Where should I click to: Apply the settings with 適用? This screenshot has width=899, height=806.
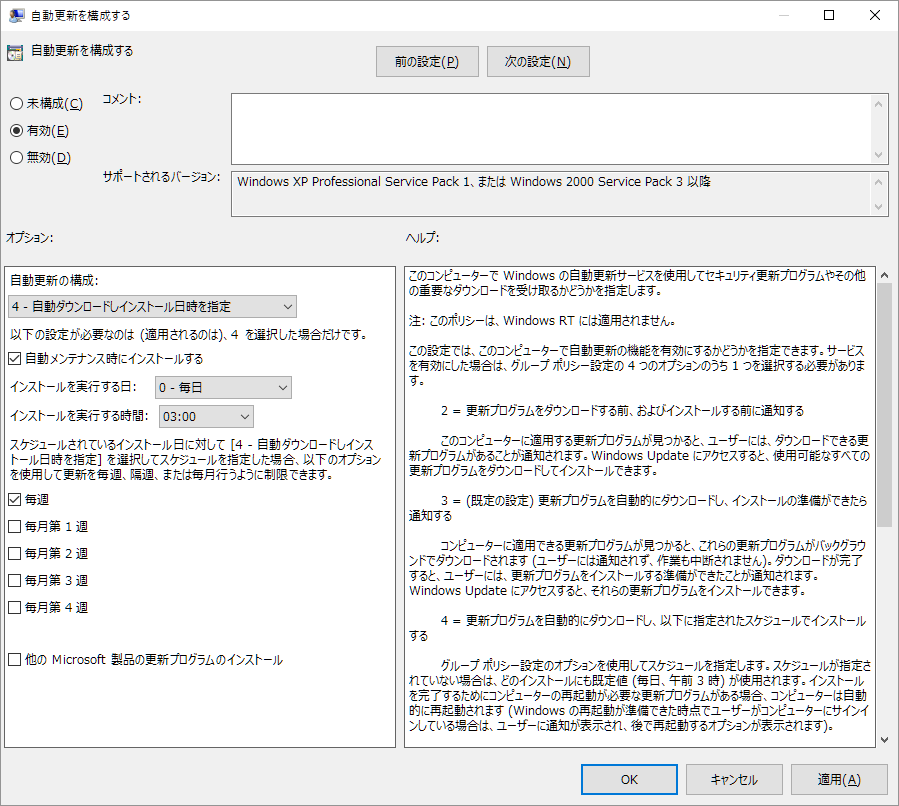coord(839,780)
